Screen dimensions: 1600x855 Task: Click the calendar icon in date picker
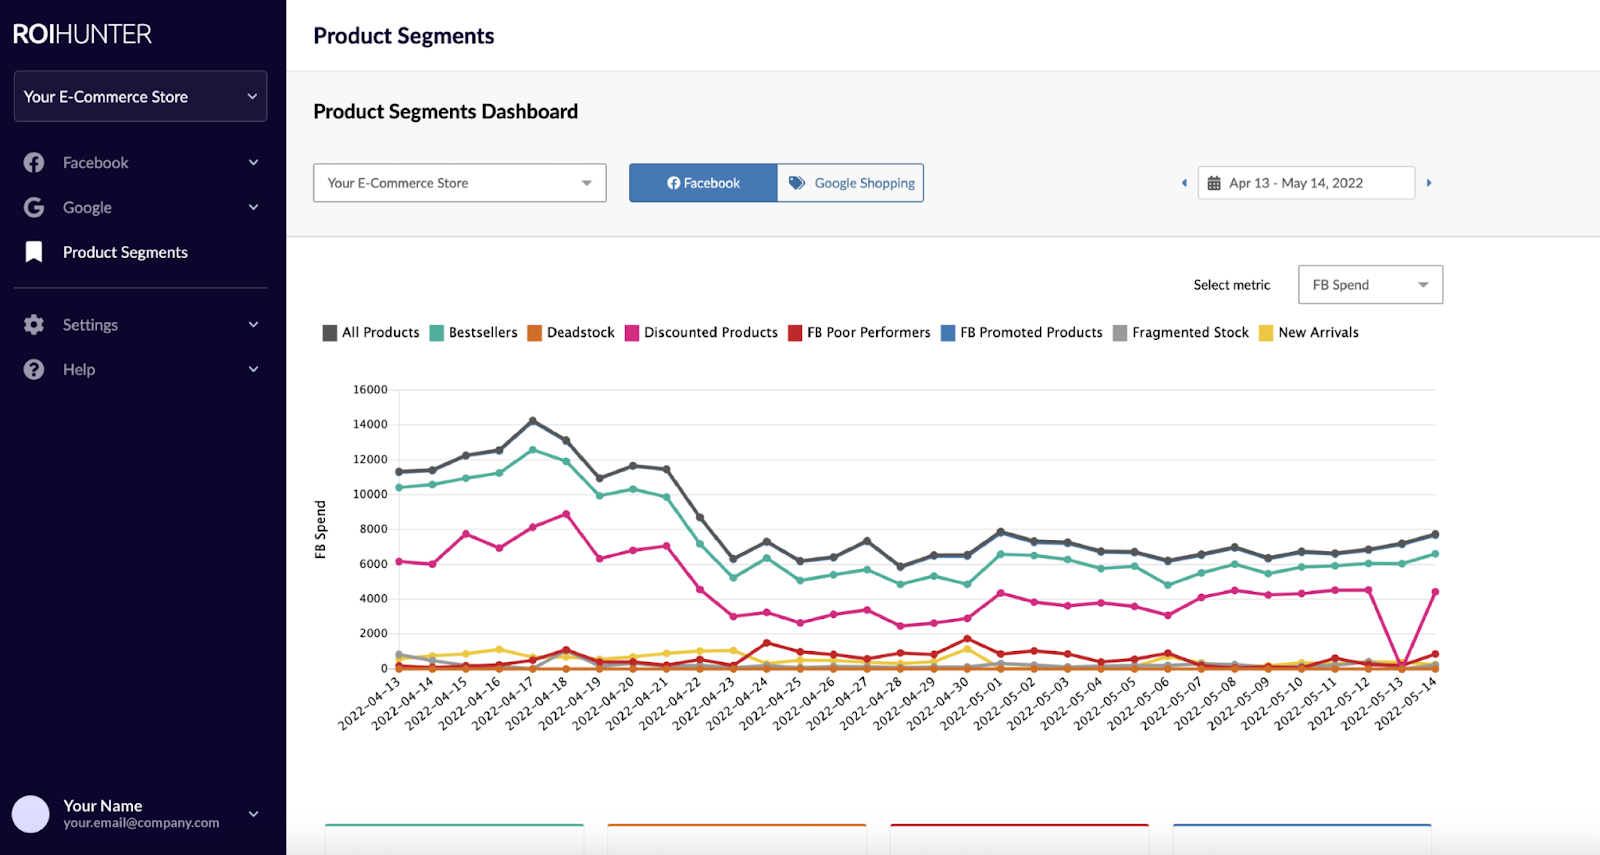pyautogui.click(x=1214, y=183)
